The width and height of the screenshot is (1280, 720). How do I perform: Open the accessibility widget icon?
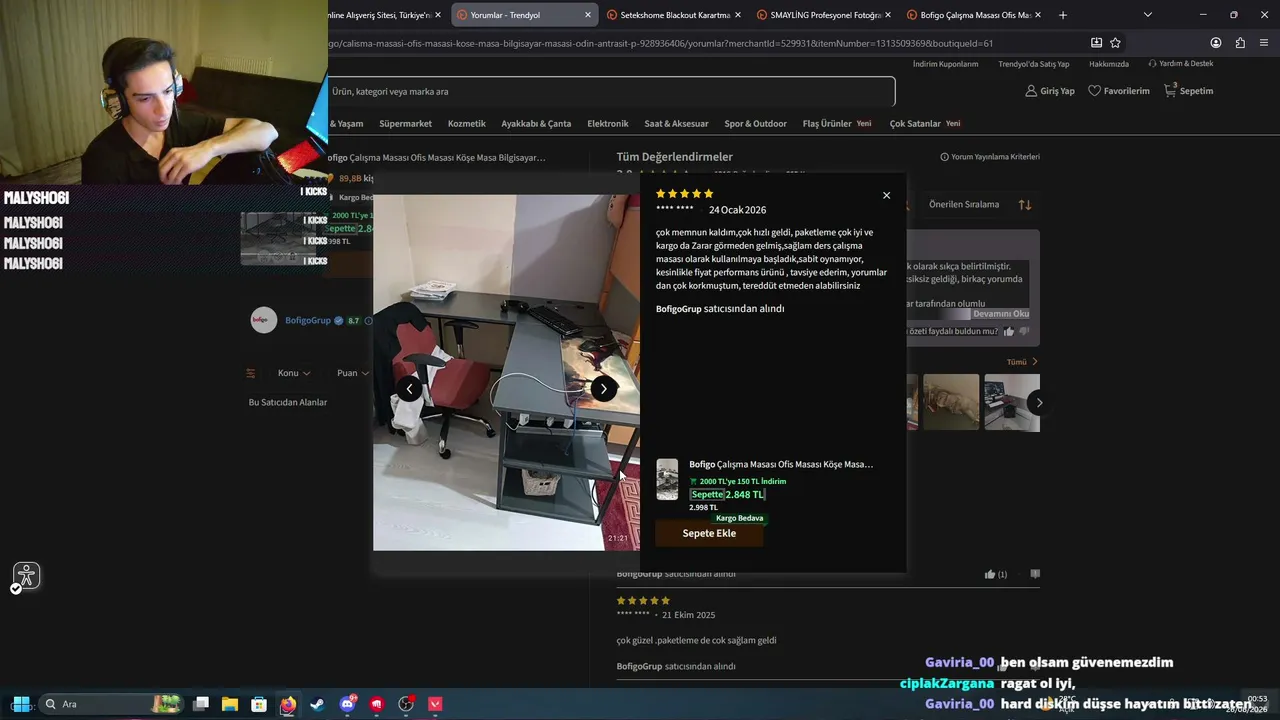tap(26, 576)
